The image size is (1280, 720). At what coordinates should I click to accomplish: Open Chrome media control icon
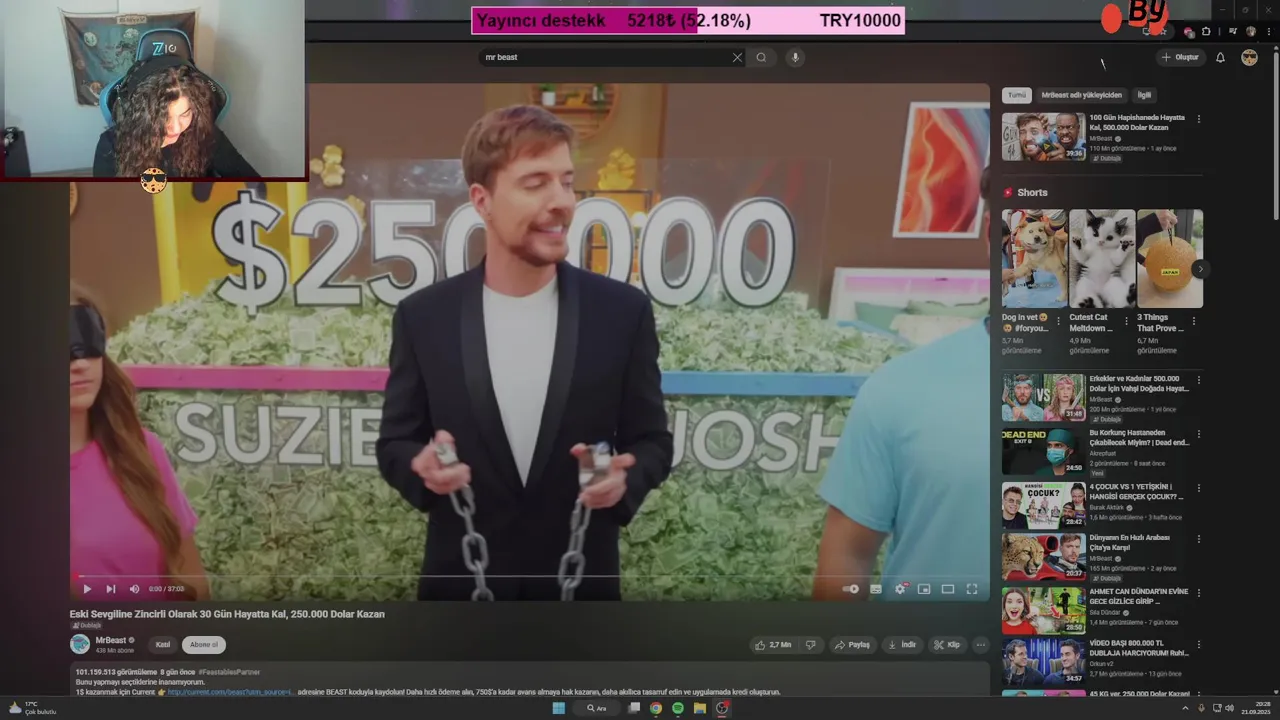click(1232, 32)
